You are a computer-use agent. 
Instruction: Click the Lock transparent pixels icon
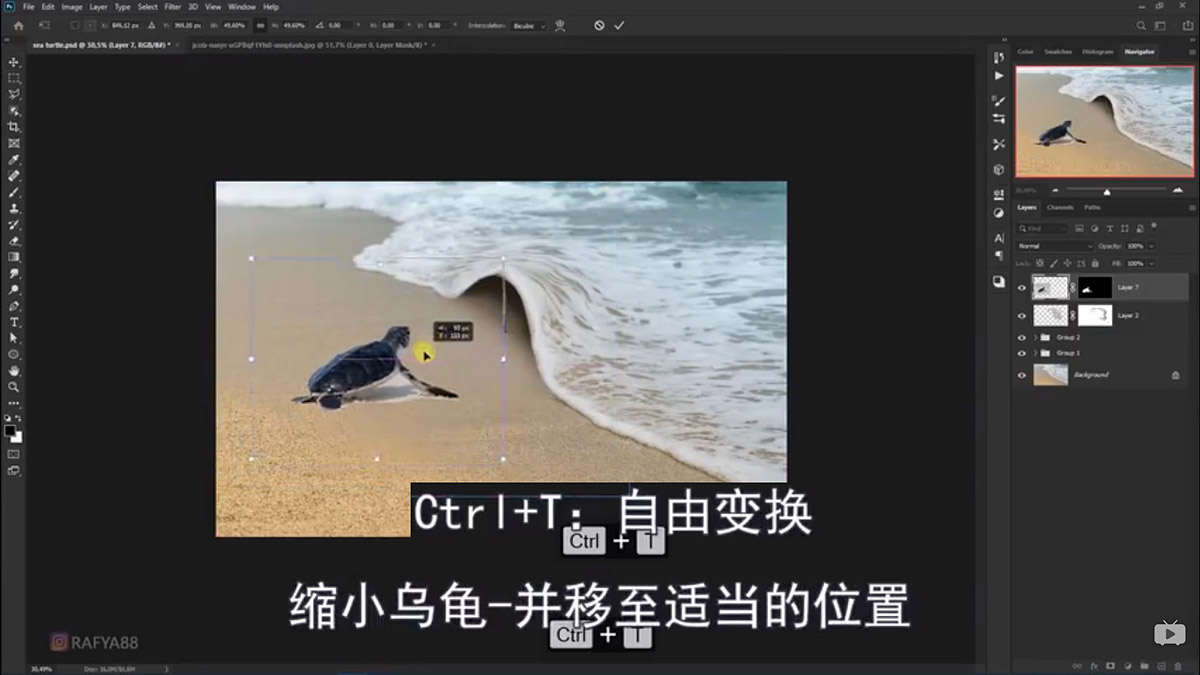click(x=1039, y=263)
